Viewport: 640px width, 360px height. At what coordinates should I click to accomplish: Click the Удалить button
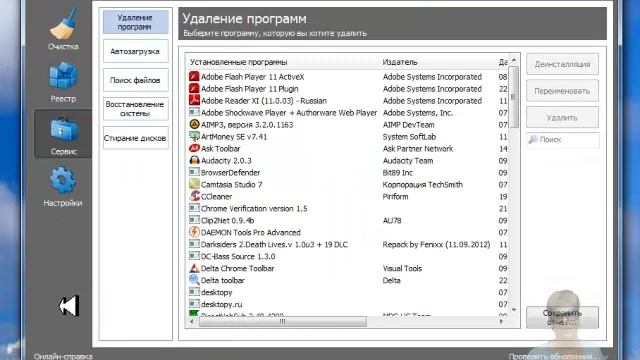[562, 118]
